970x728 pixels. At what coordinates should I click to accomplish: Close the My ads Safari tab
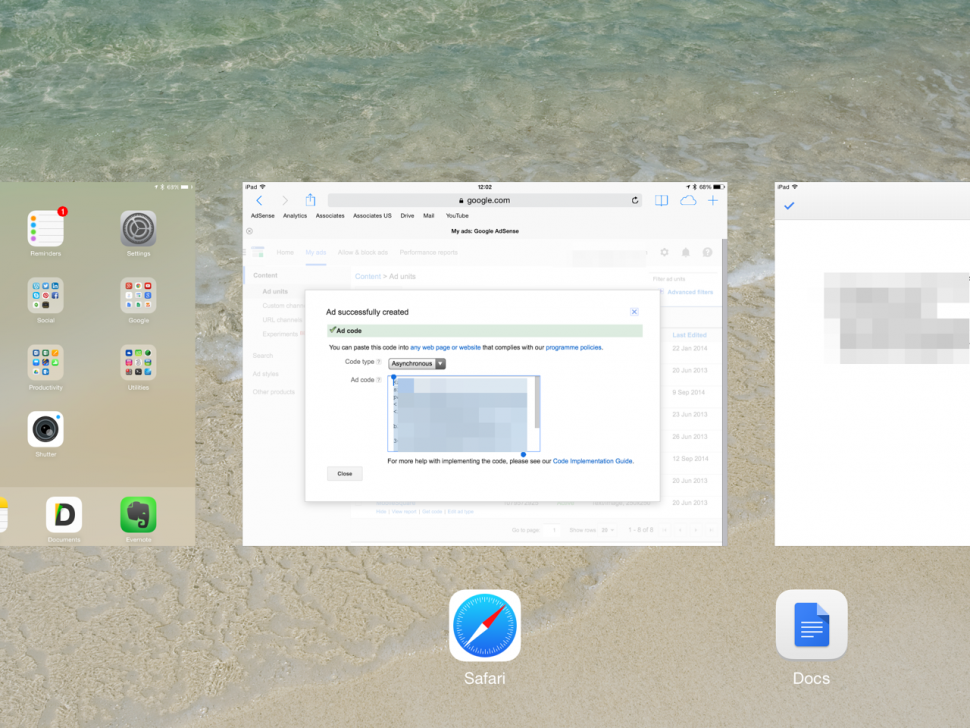point(249,231)
